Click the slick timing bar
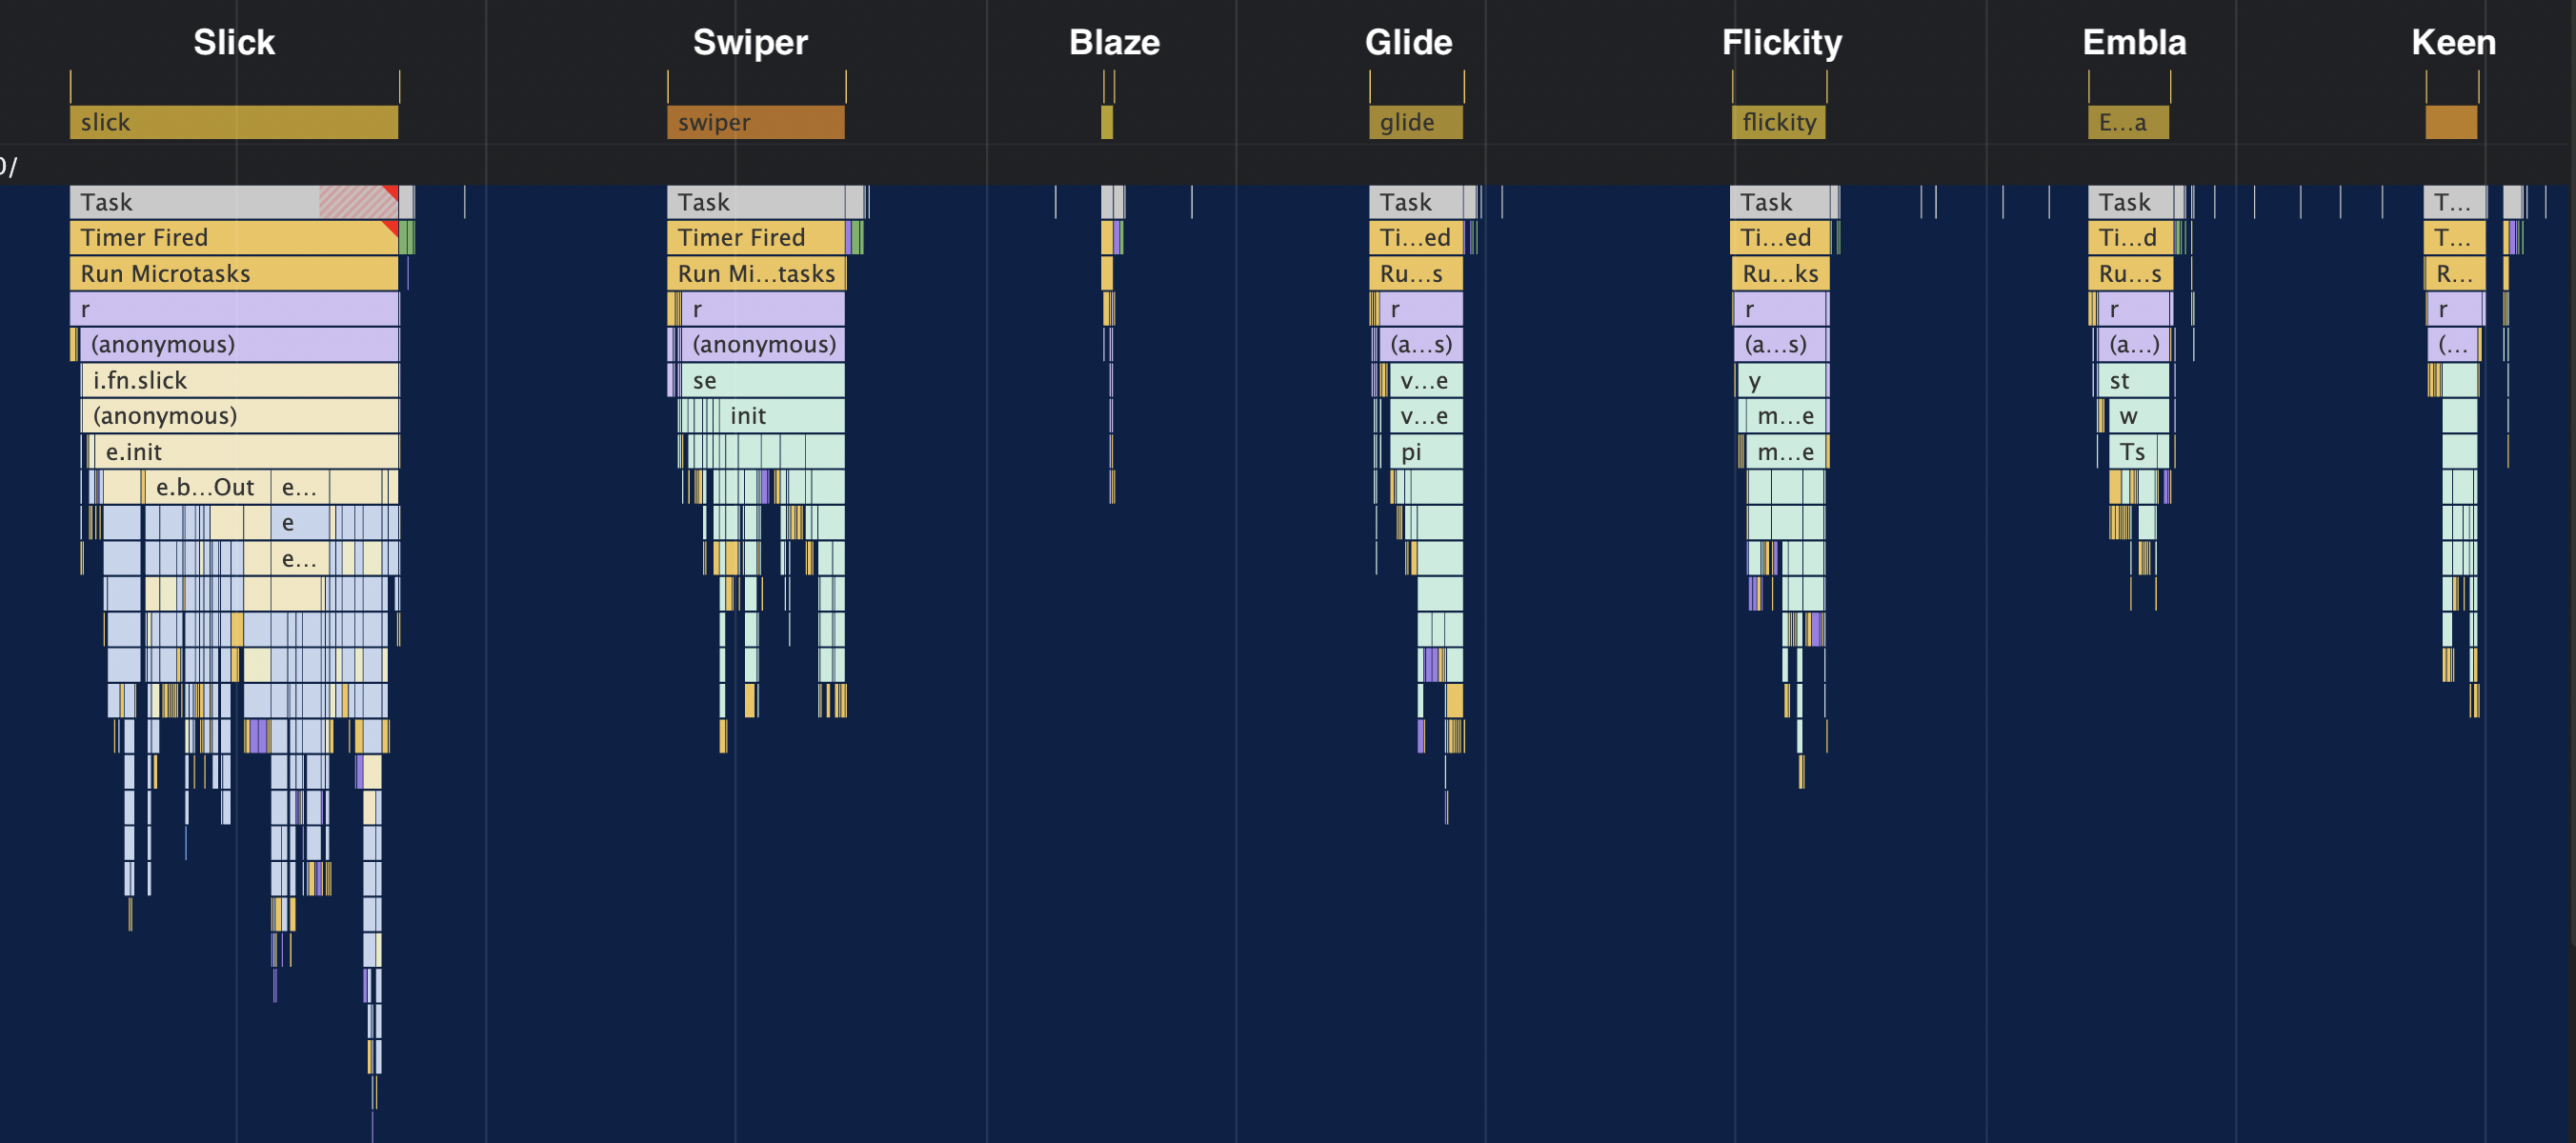 pyautogui.click(x=233, y=122)
